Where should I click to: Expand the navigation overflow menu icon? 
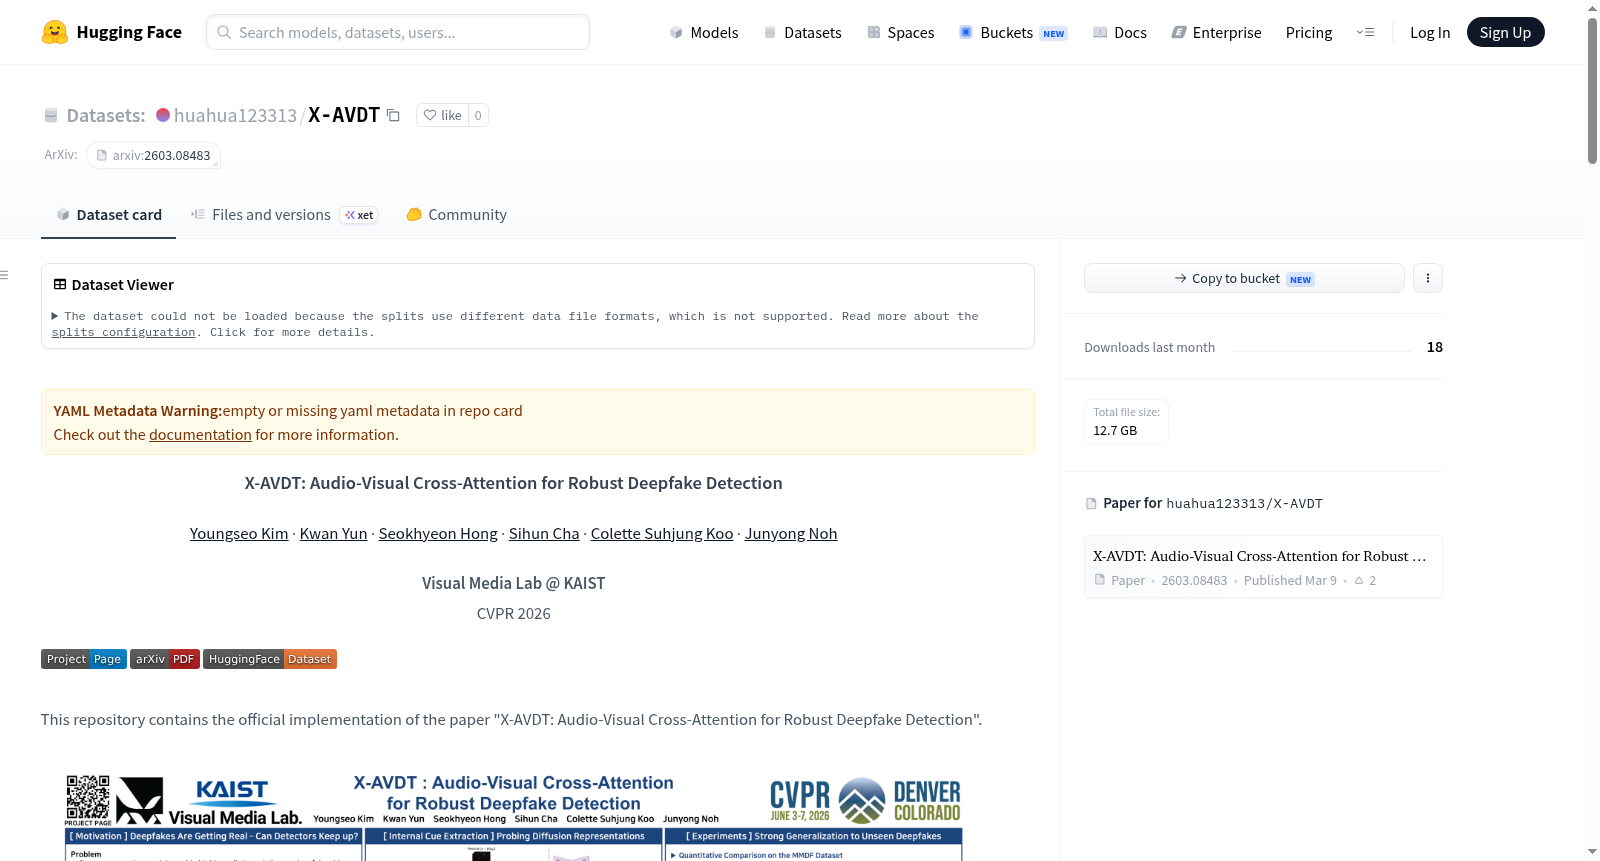click(x=1365, y=33)
